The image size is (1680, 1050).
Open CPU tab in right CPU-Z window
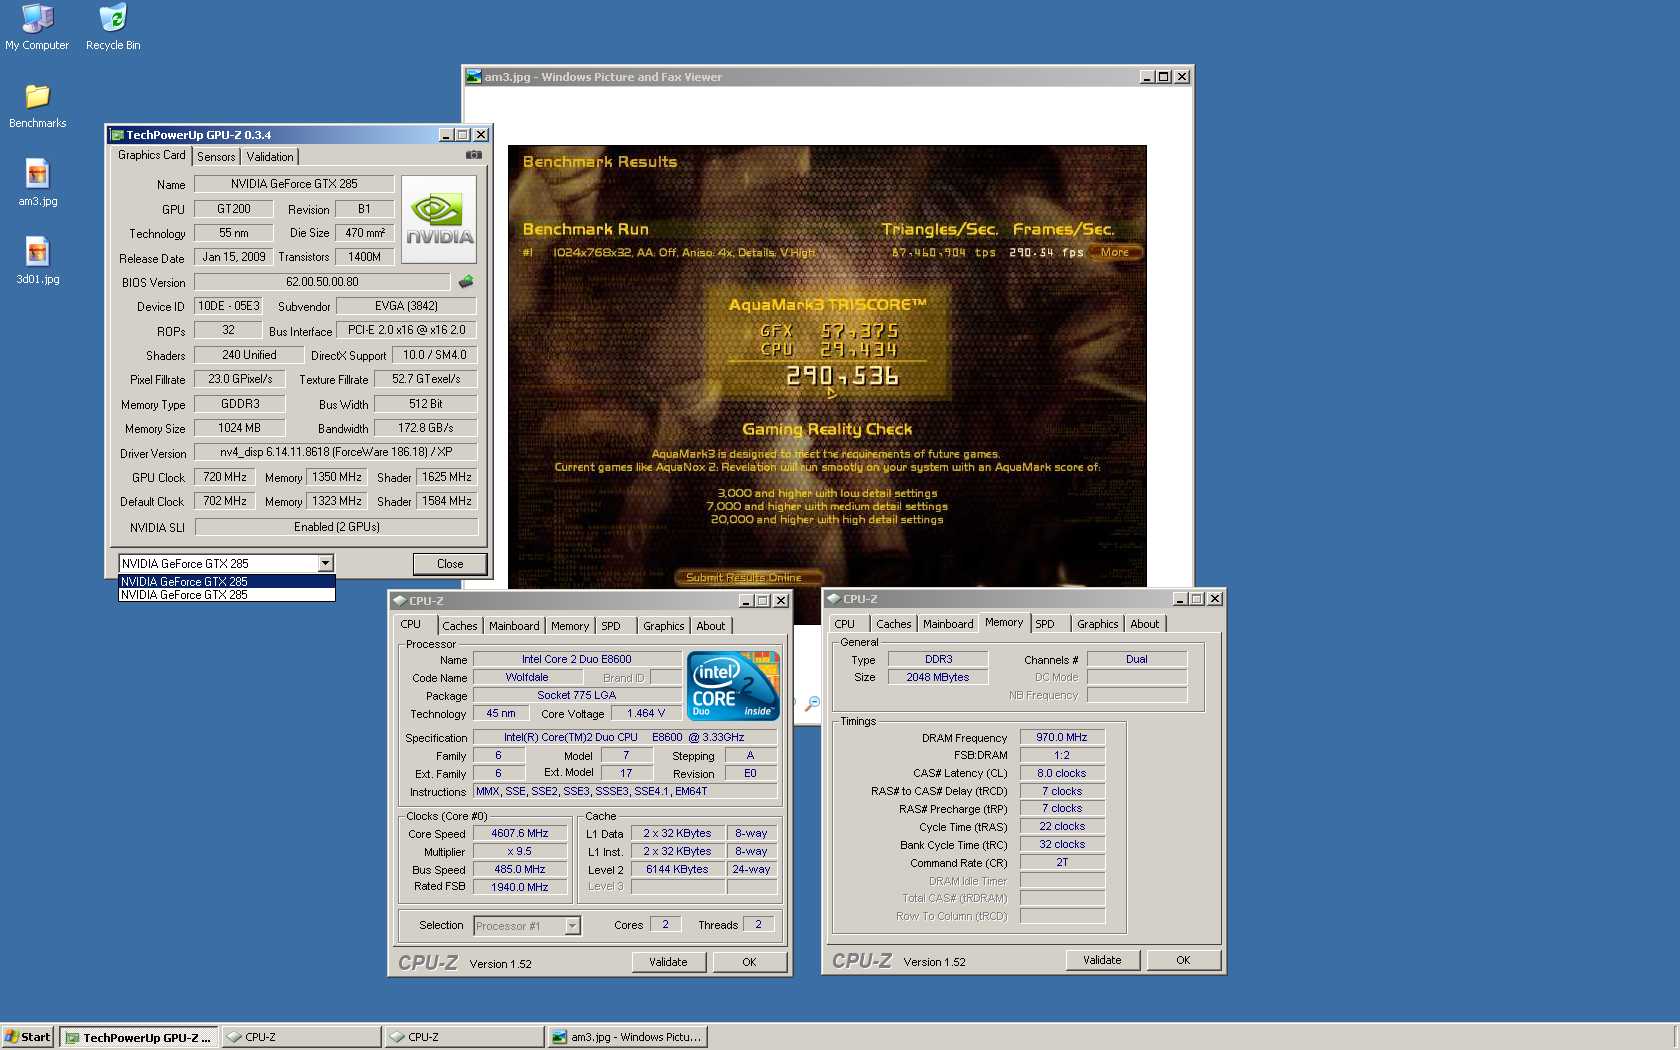[845, 624]
